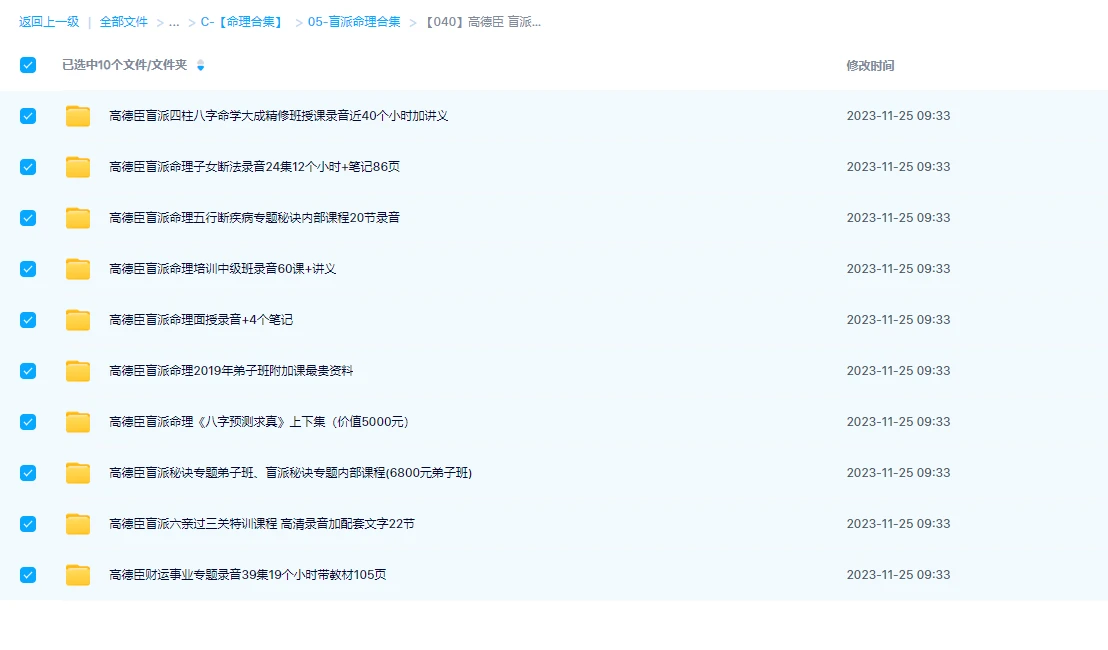
Task: Uncheck the 《八字预测求真》上下集 row checkbox
Action: point(27,421)
